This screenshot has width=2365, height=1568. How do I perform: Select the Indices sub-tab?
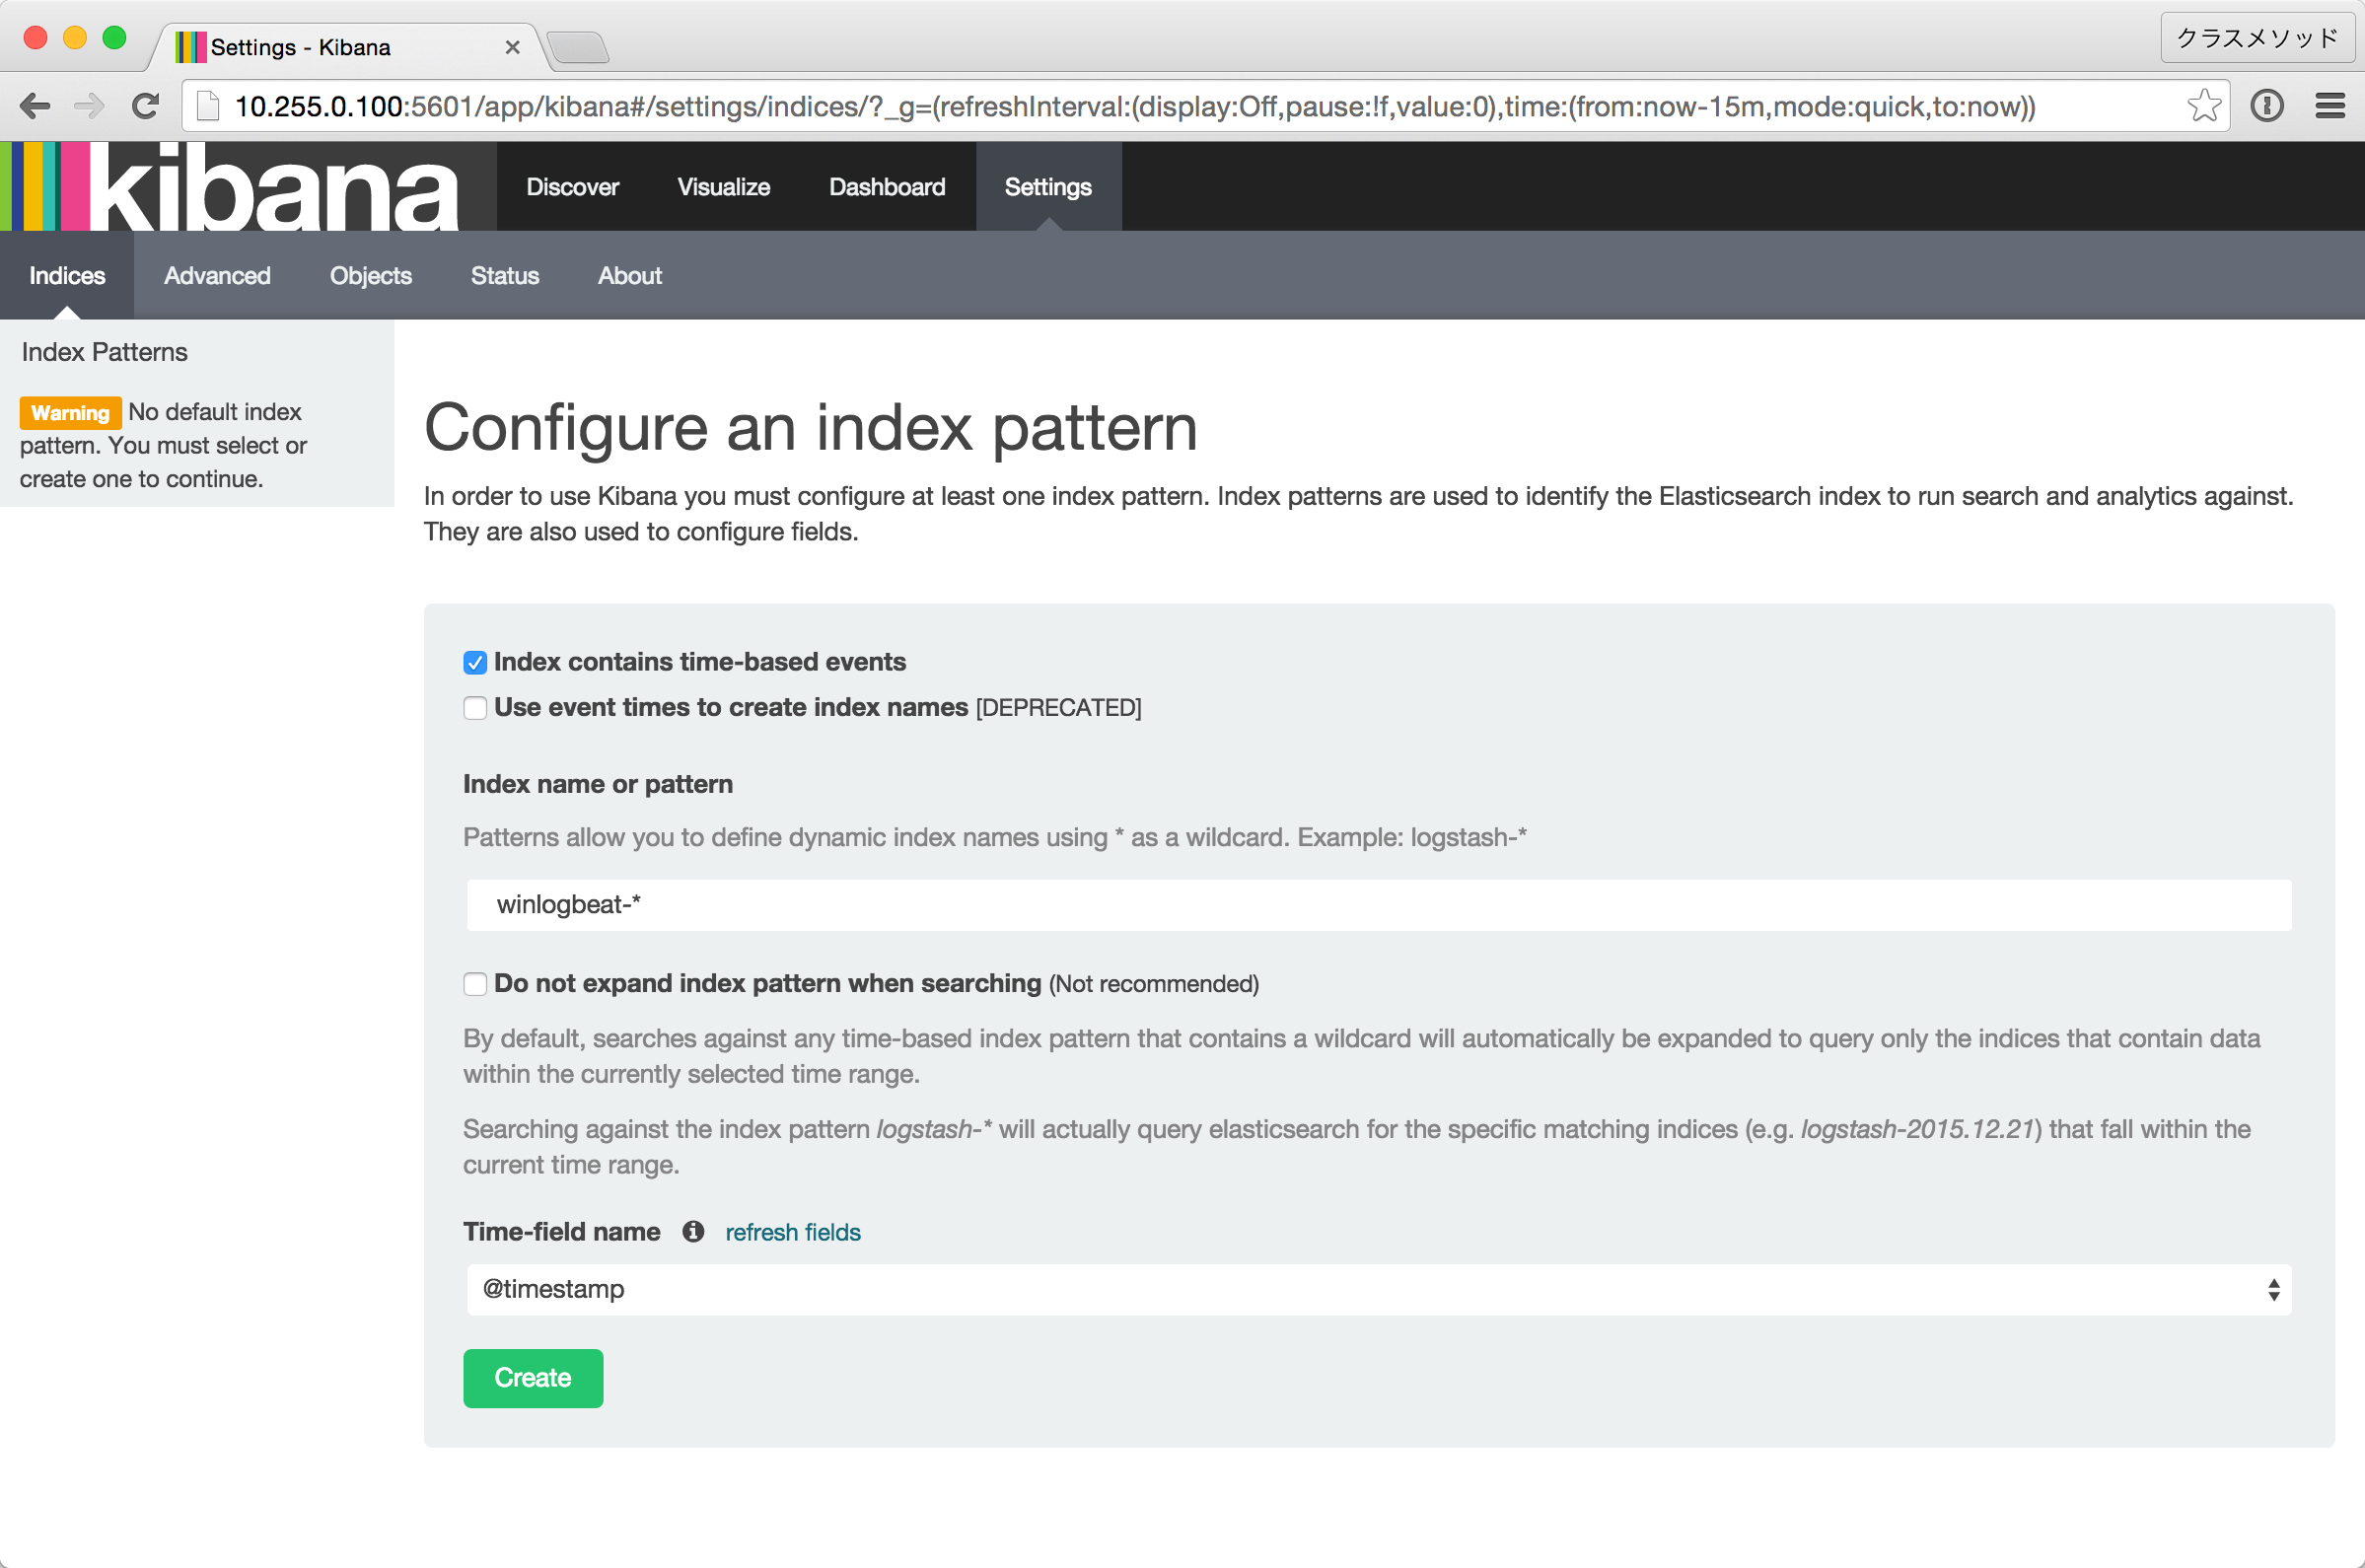(67, 276)
